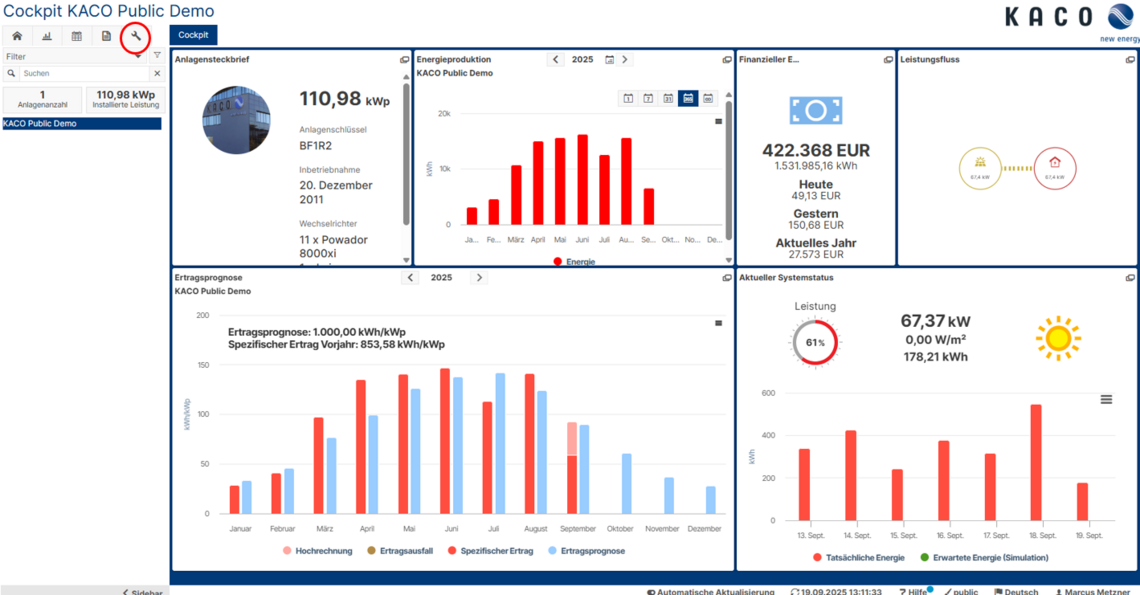
Task: Toggle Automatische Aktualisierung in status bar
Action: 710,591
